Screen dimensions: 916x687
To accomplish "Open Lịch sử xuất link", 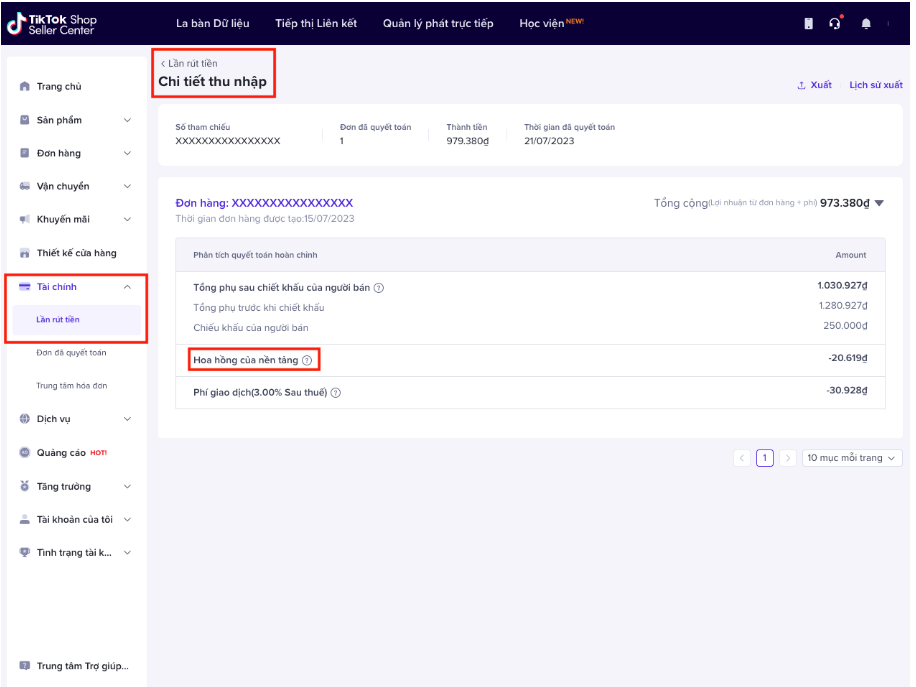I will click(x=875, y=85).
